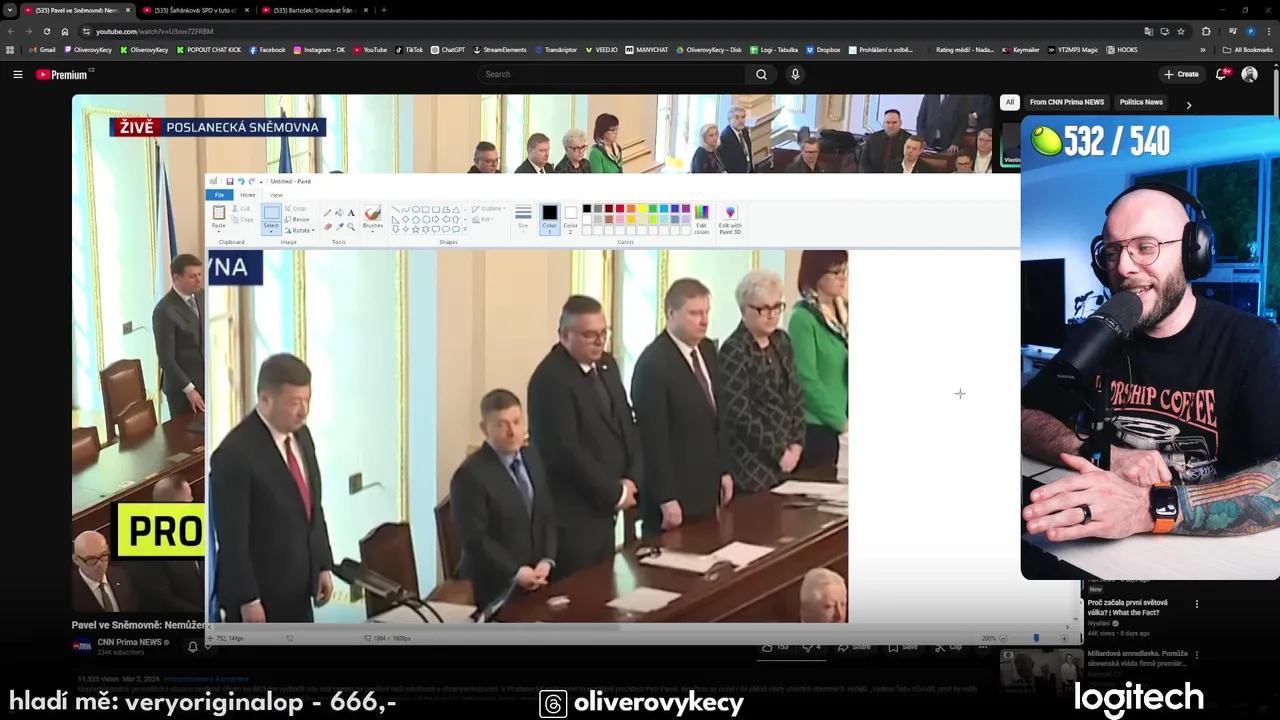Show more topic chips arrow
The image size is (1280, 720).
[1188, 105]
